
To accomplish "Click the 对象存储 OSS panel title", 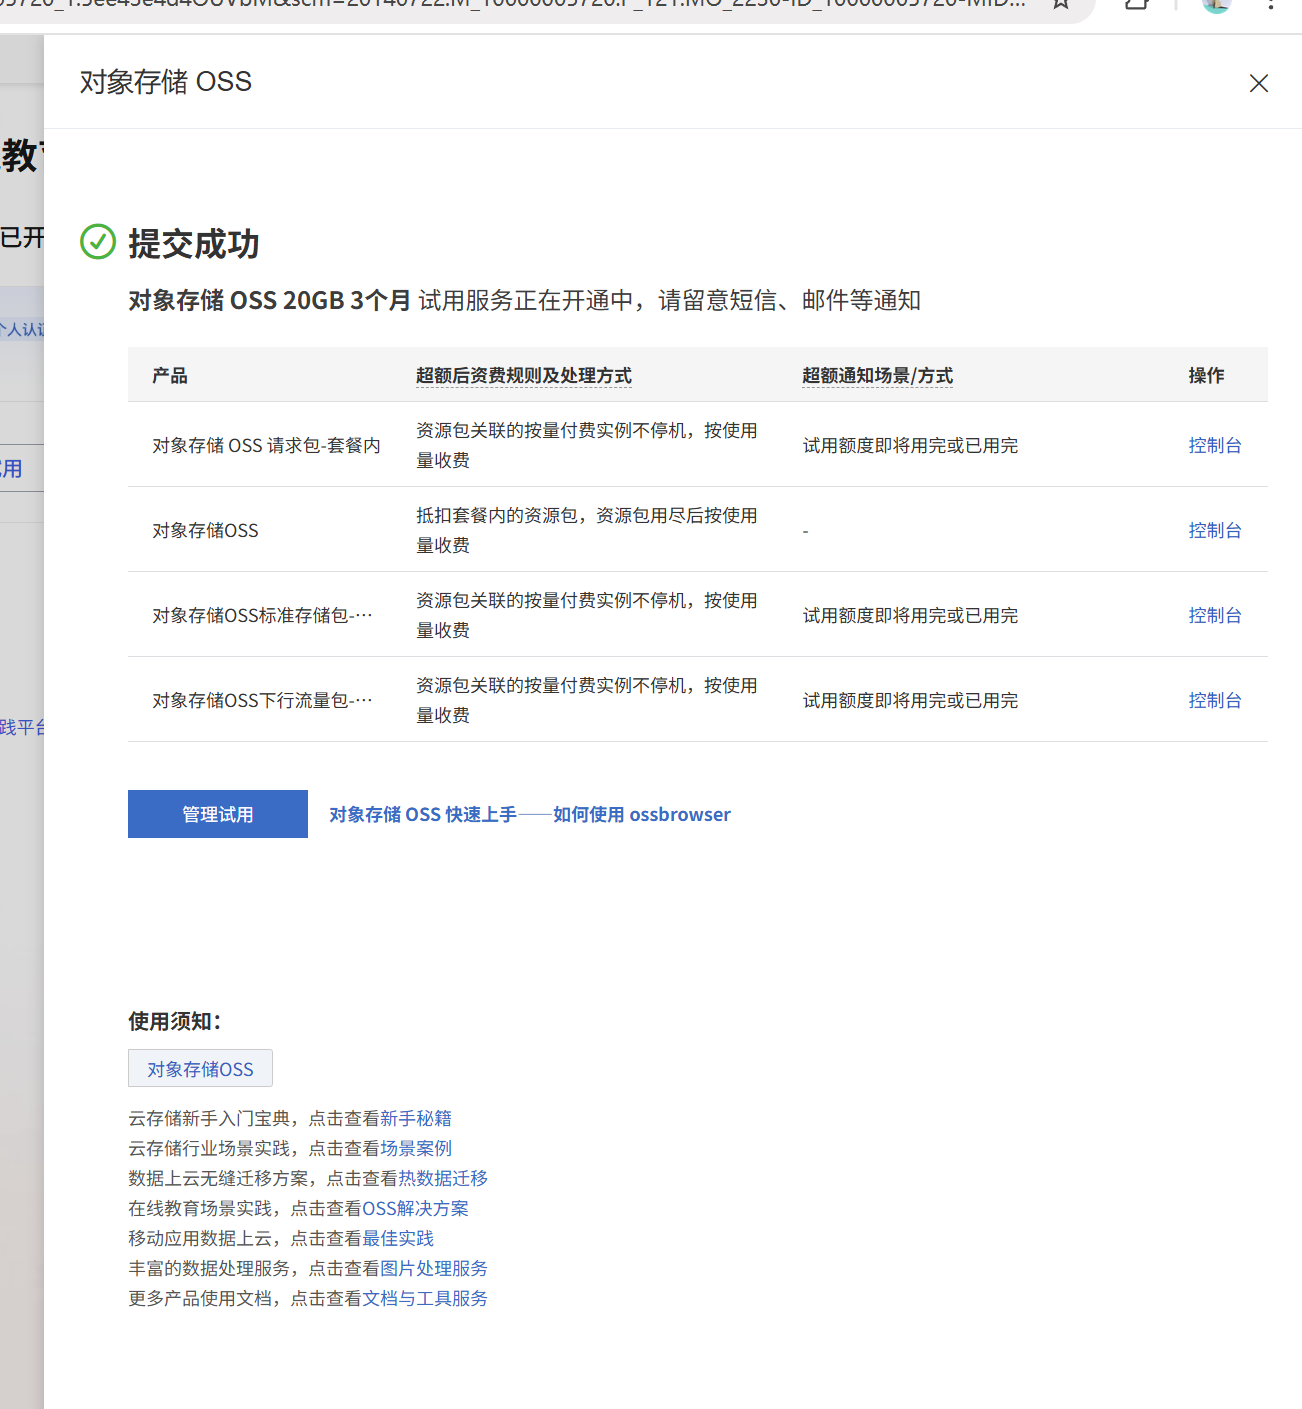I will click(x=166, y=82).
